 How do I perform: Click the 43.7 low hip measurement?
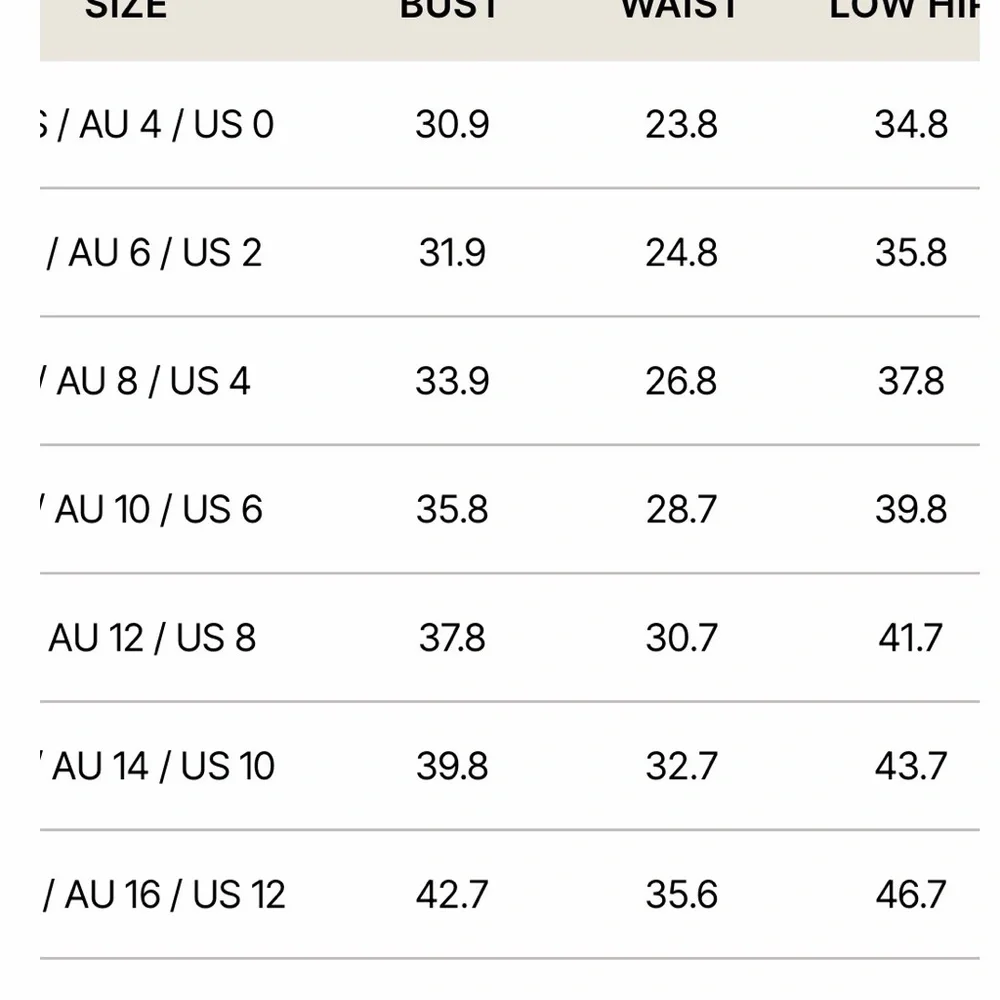[x=911, y=766]
